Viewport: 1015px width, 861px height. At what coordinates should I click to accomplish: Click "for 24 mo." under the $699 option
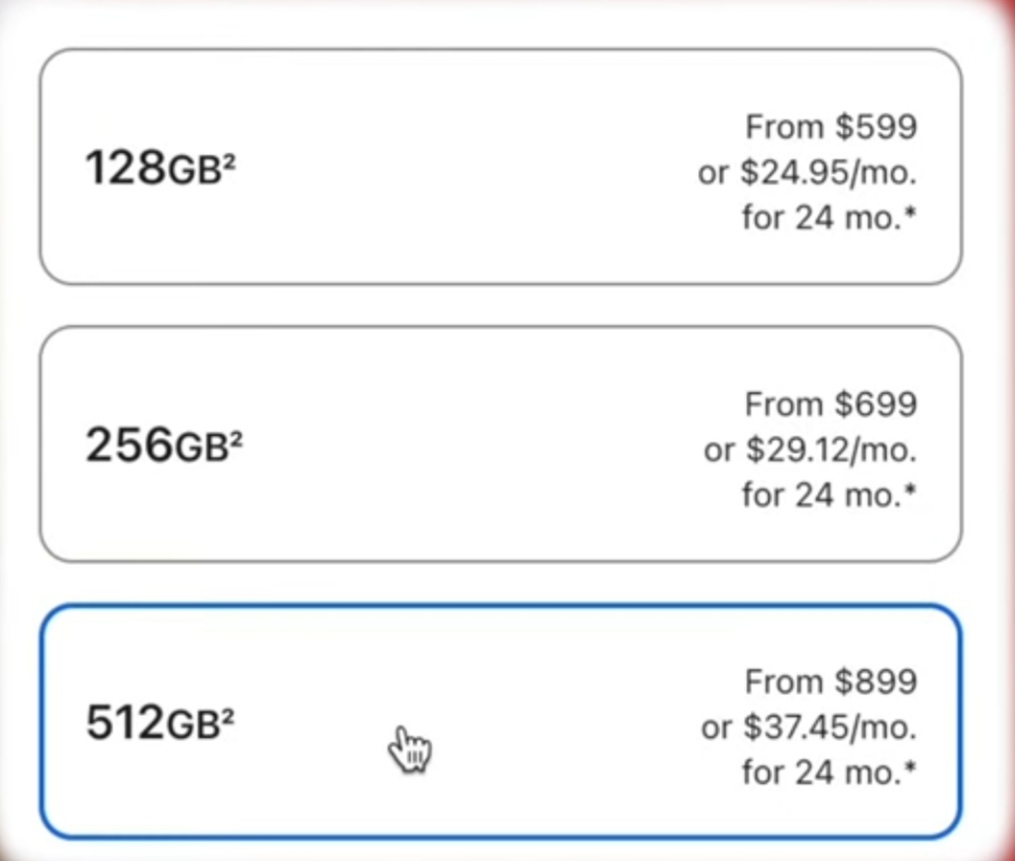click(822, 495)
